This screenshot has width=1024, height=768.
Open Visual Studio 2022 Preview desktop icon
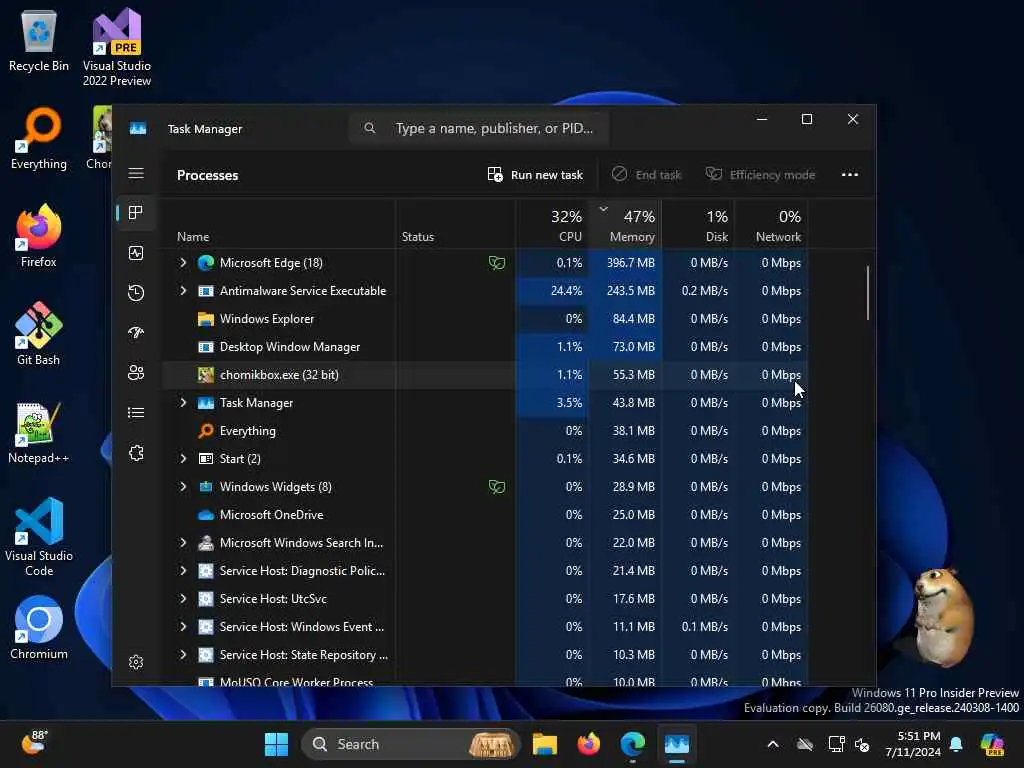pyautogui.click(x=117, y=48)
